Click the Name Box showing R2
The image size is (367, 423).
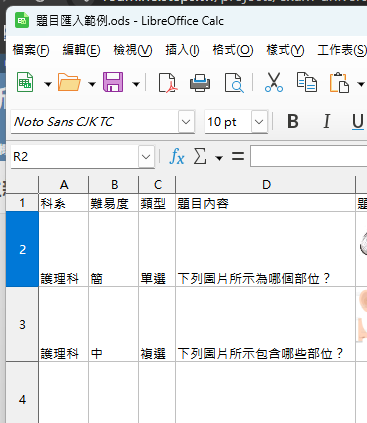coord(75,157)
